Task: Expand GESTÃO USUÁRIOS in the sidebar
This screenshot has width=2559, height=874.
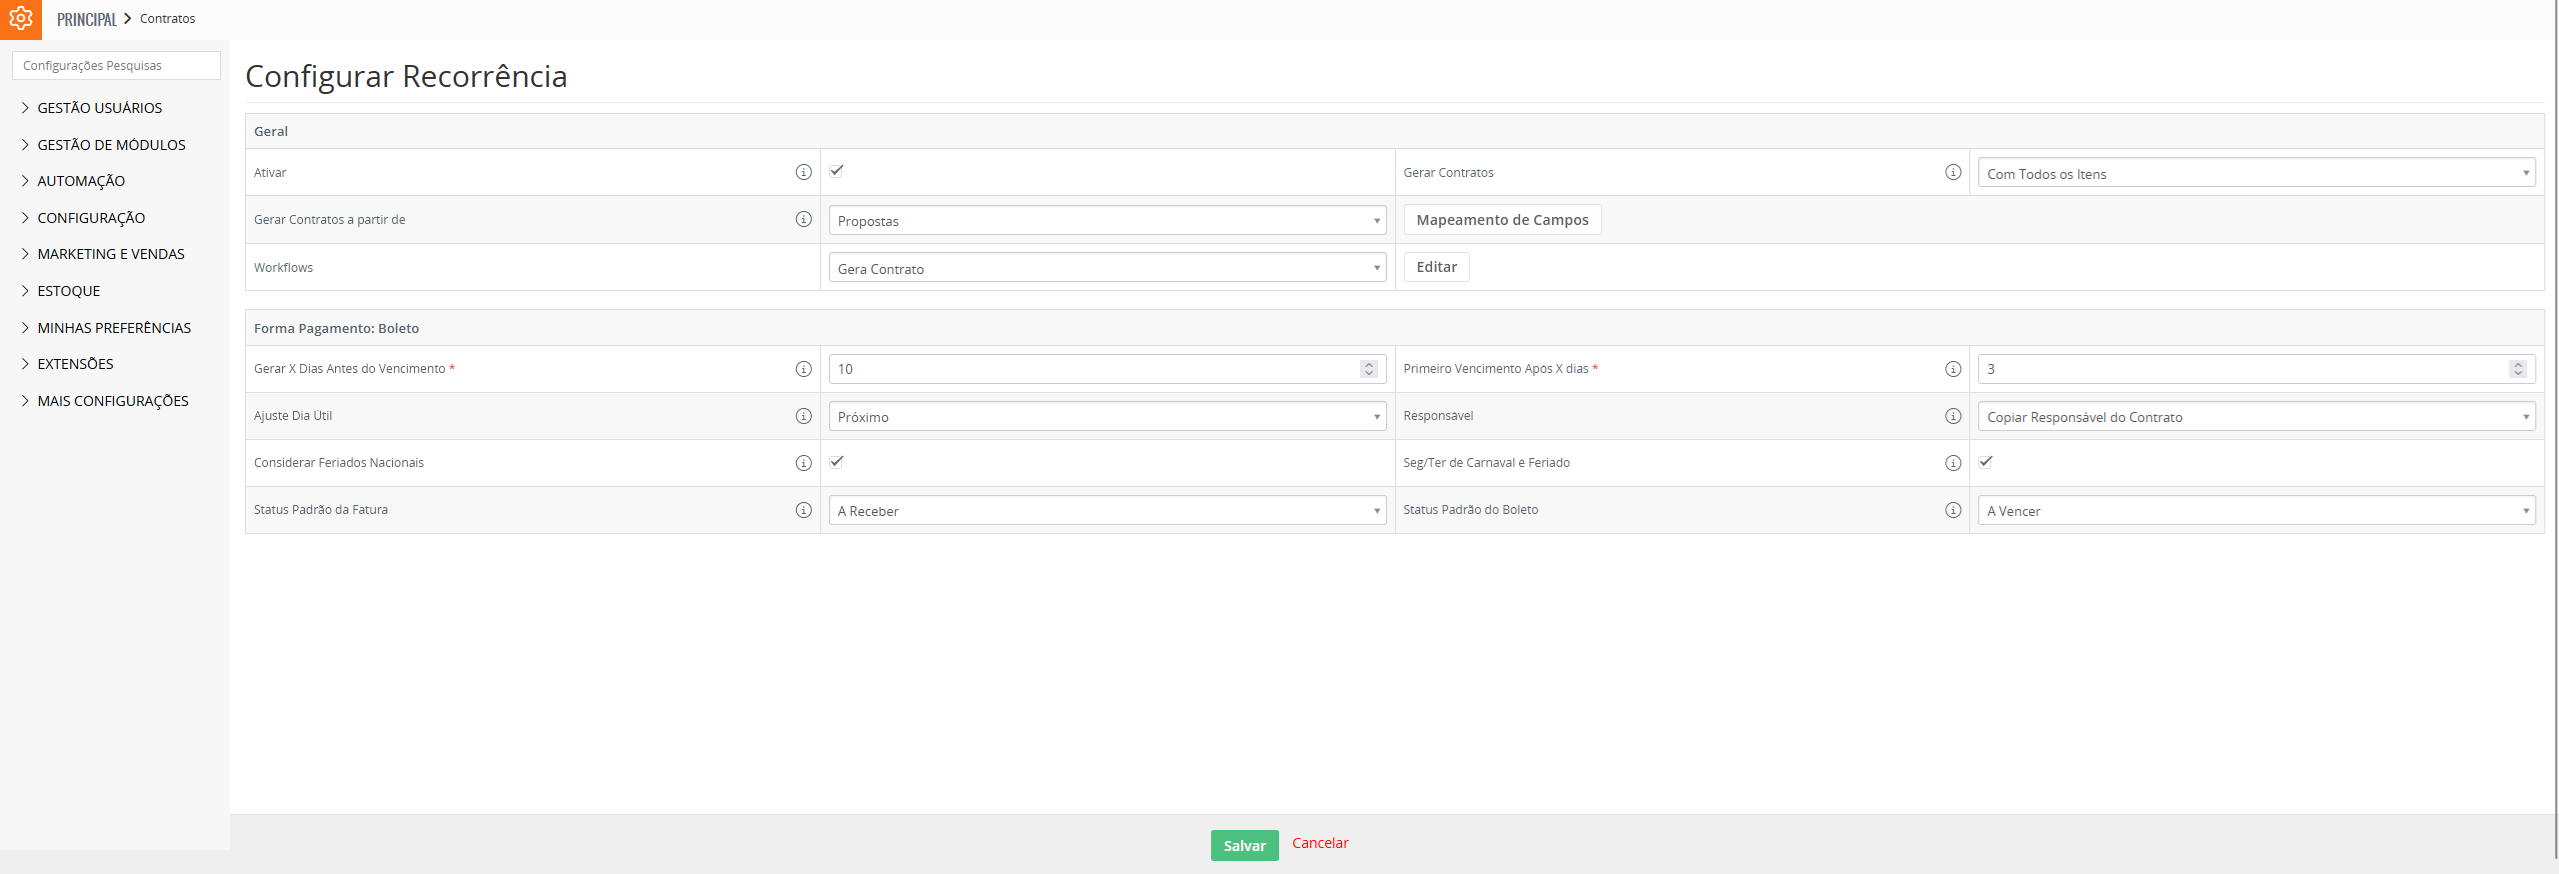Action: [x=99, y=108]
